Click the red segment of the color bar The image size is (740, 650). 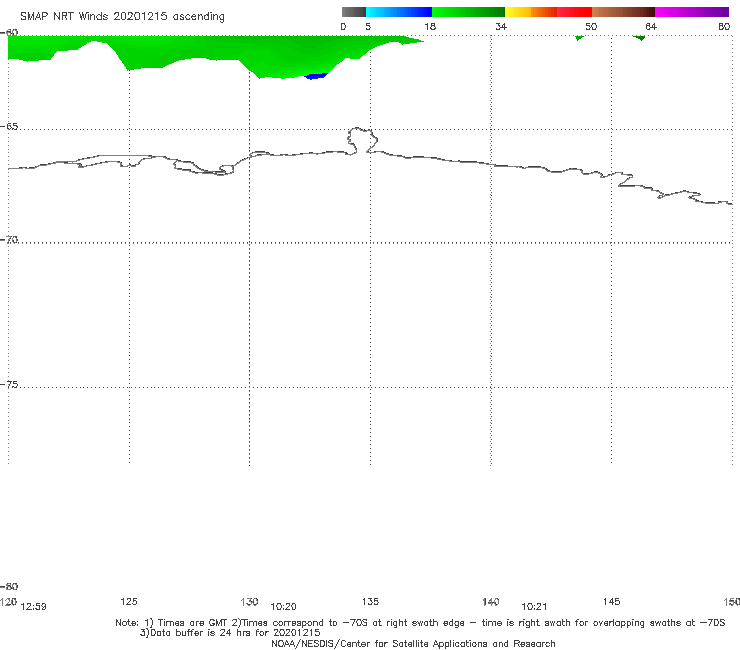point(574,12)
